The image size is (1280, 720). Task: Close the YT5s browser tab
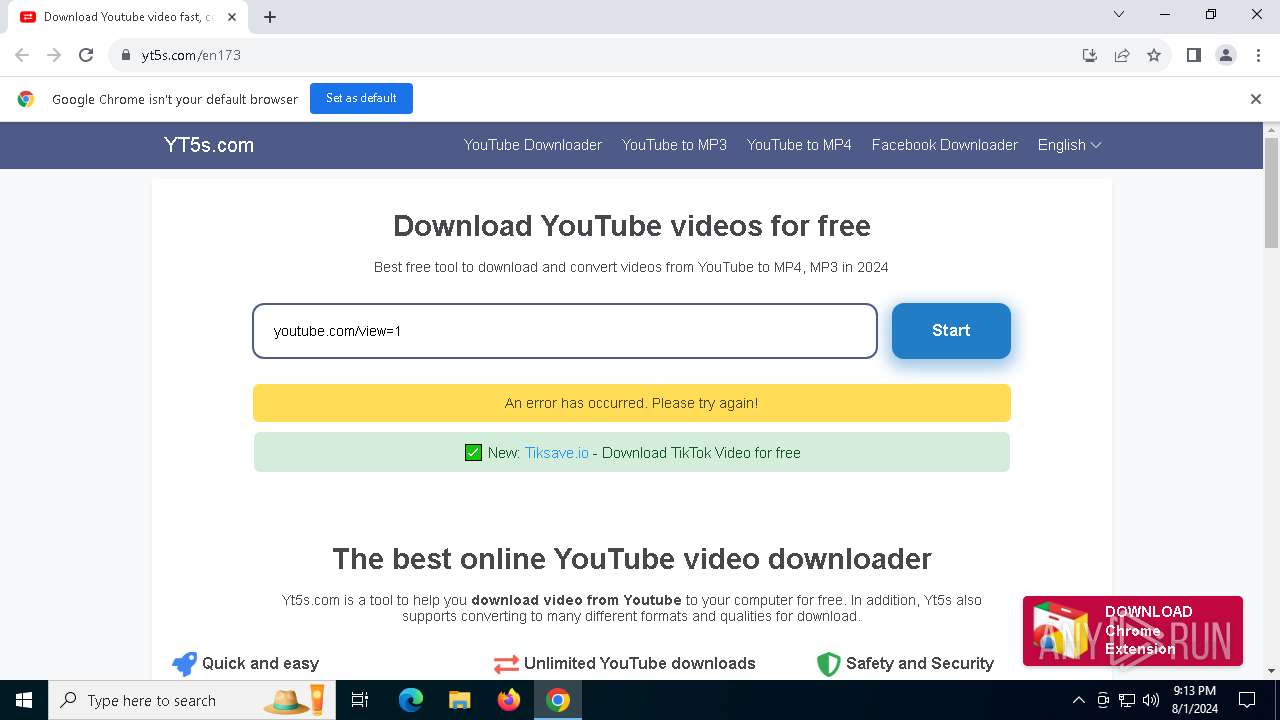click(x=233, y=17)
